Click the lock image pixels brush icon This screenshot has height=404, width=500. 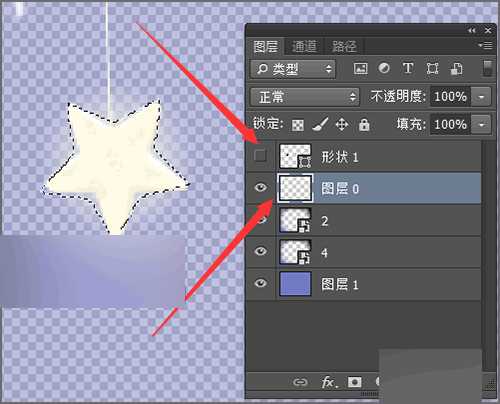tap(320, 125)
